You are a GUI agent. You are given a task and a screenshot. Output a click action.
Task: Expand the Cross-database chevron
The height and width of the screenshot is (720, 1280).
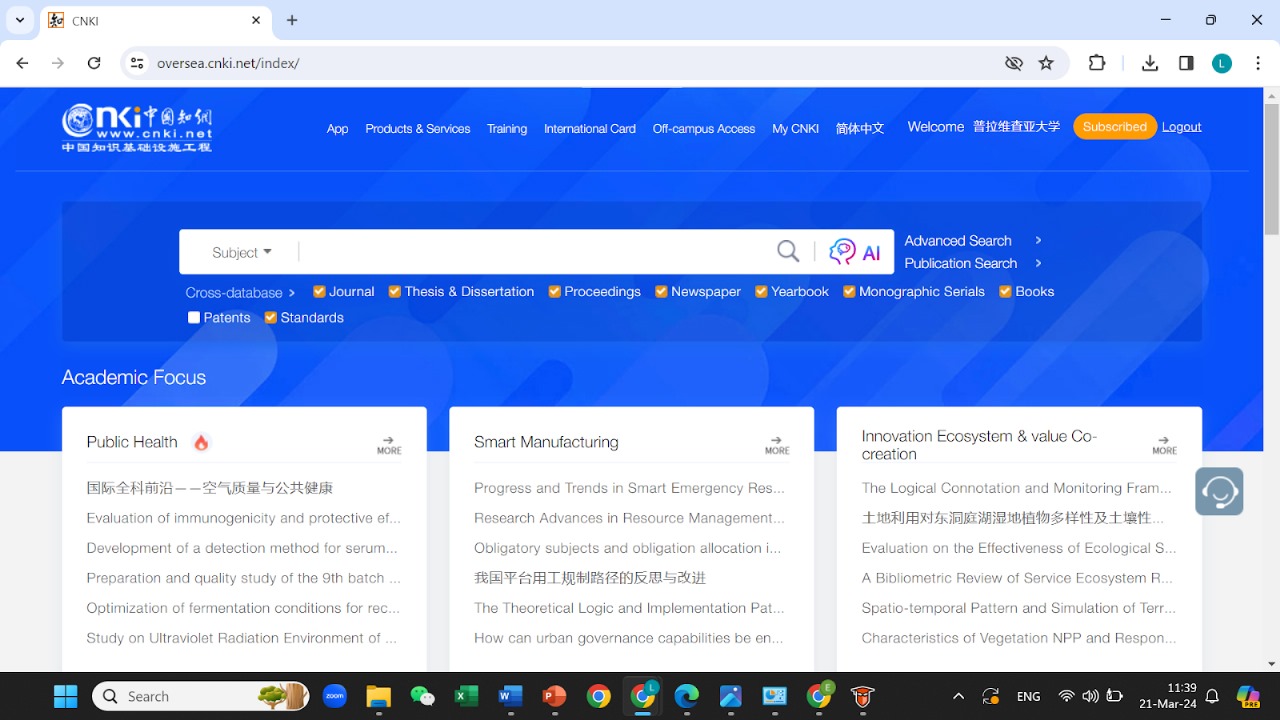(x=292, y=293)
